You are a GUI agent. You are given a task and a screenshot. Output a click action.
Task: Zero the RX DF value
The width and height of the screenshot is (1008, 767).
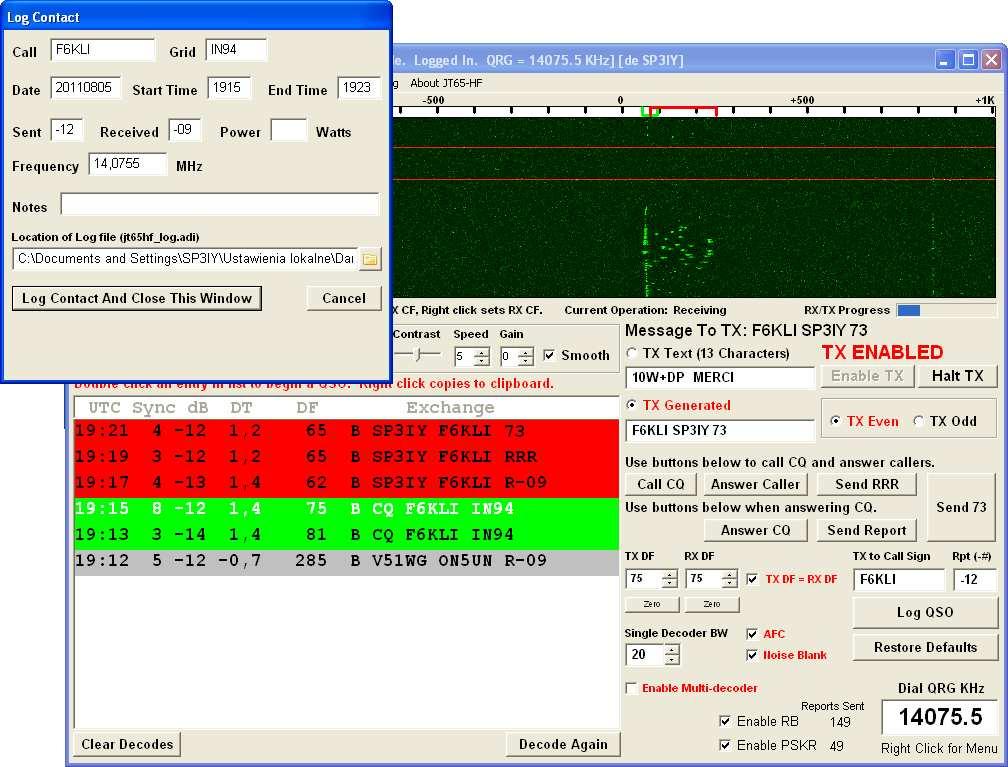click(x=712, y=604)
